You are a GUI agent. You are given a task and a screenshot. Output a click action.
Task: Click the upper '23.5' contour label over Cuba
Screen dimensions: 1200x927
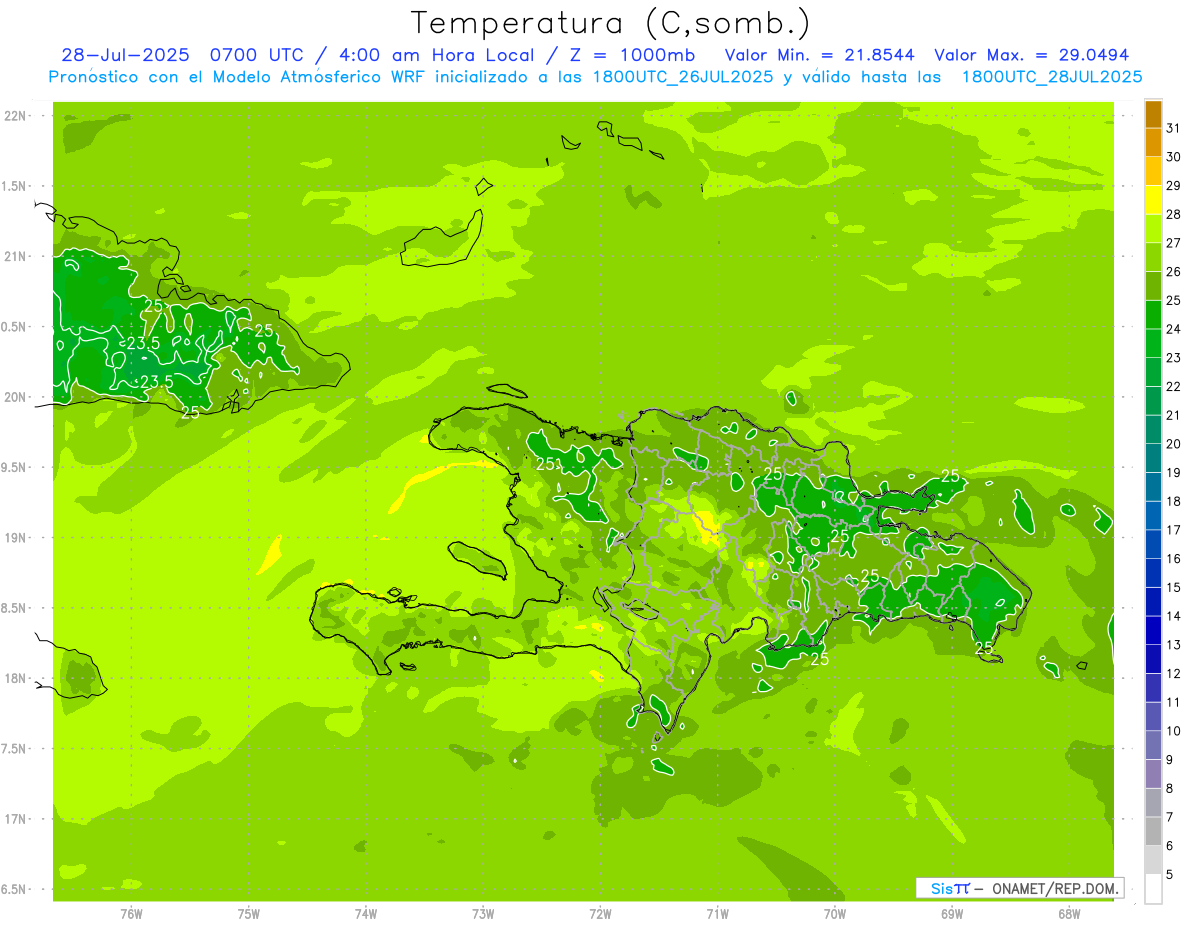143,344
